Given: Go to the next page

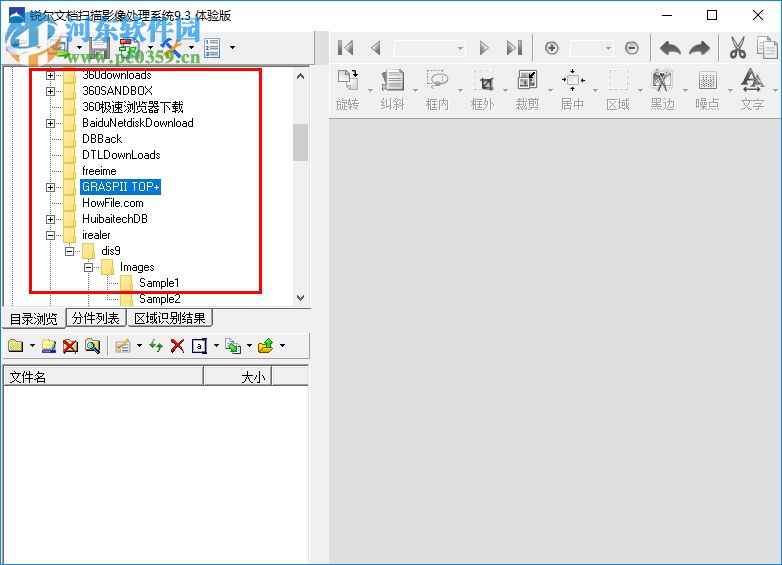Looking at the screenshot, I should pyautogui.click(x=484, y=48).
